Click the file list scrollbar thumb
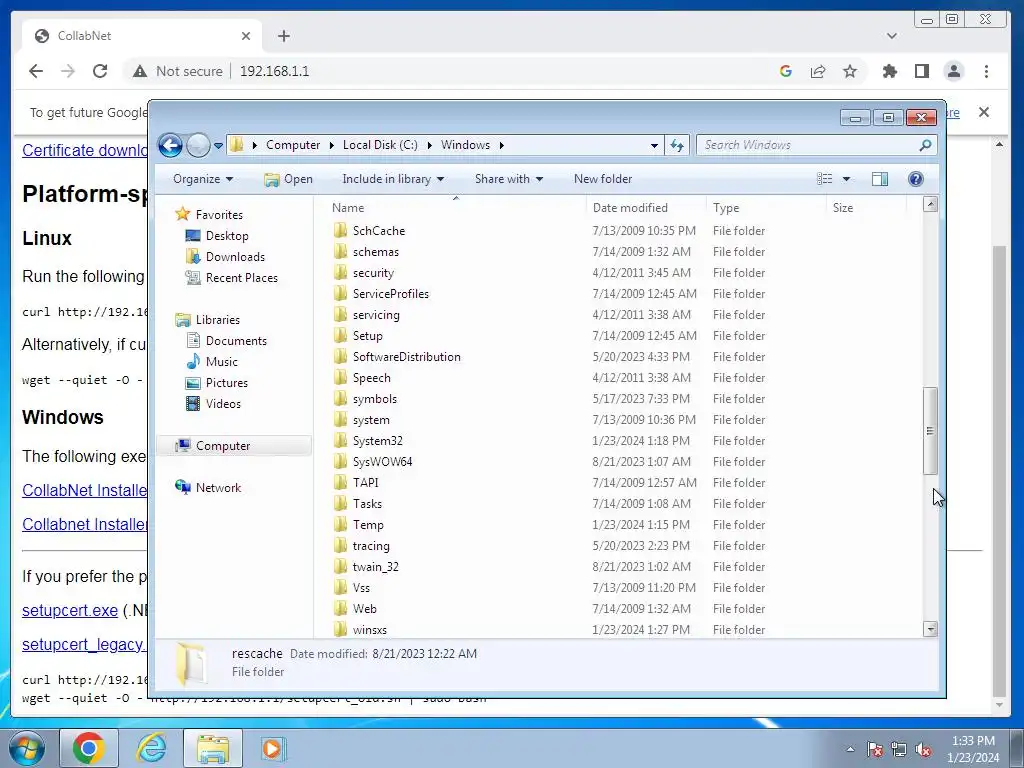The height and width of the screenshot is (768, 1024). [x=930, y=431]
